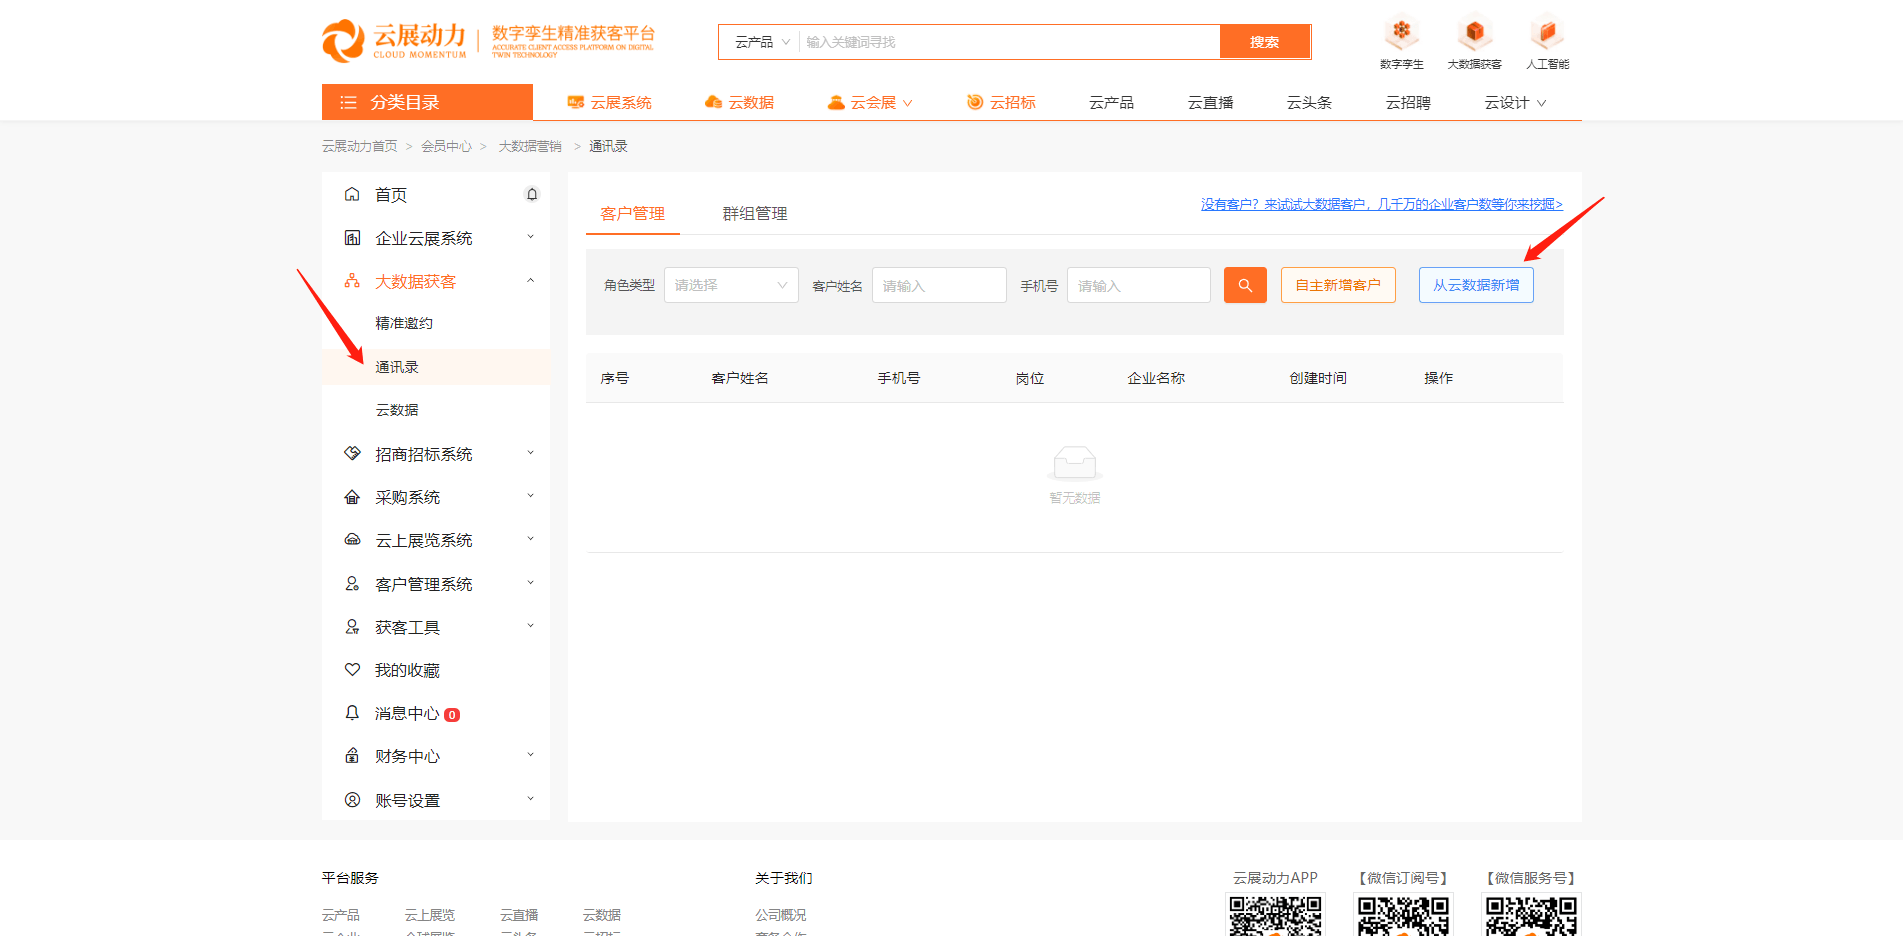Expand 财务中心 chevron
This screenshot has height=936, width=1903.
point(531,756)
